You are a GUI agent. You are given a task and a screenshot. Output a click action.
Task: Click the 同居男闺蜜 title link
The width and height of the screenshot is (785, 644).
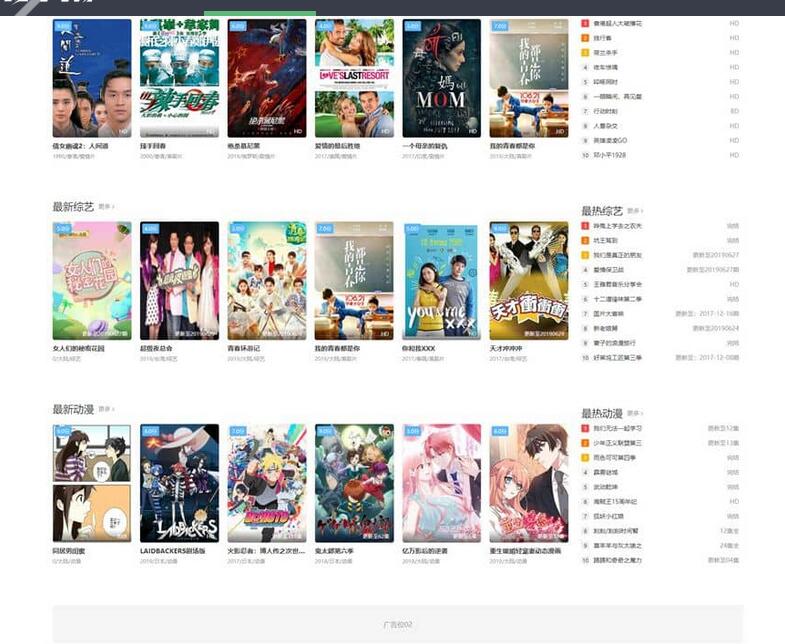[x=69, y=551]
